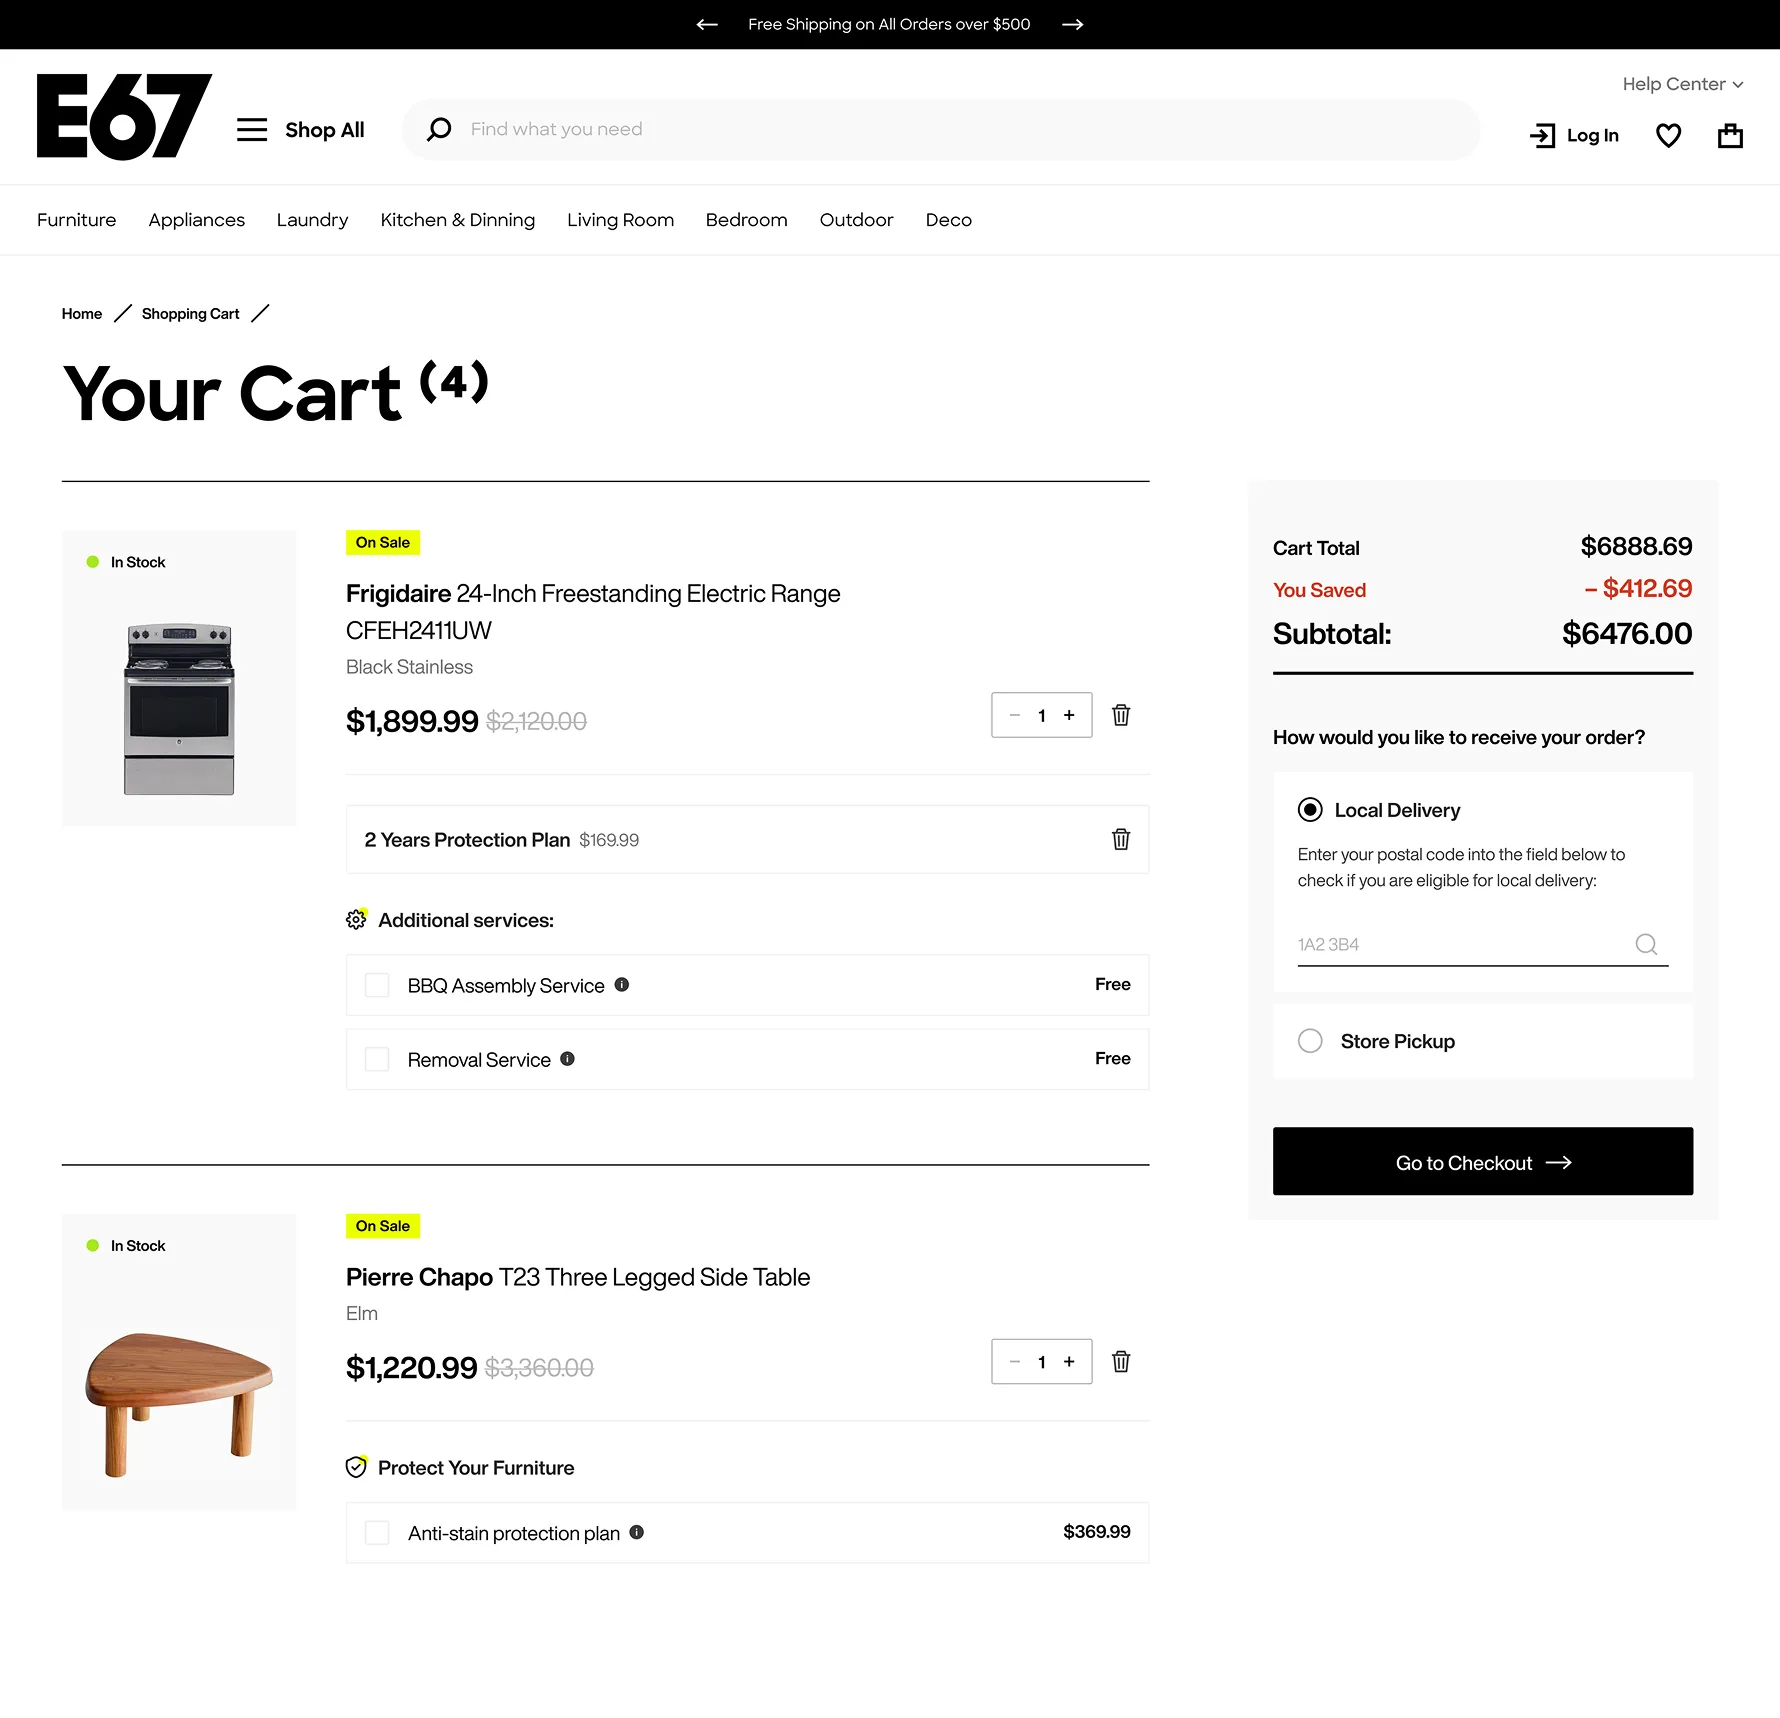Enable the Anti-stain protection plan checkbox
This screenshot has width=1780, height=1718.
click(377, 1533)
